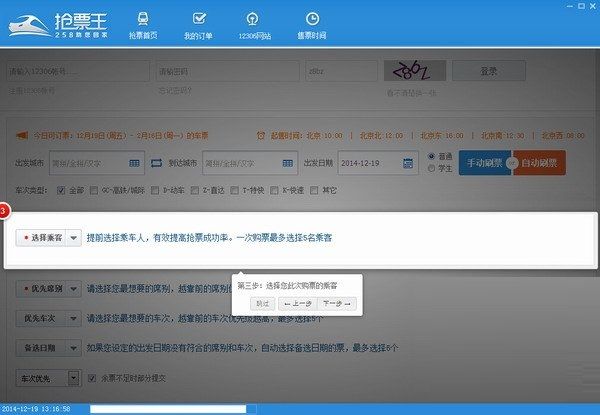
Task: Click the 下一步 next step button
Action: (x=337, y=301)
